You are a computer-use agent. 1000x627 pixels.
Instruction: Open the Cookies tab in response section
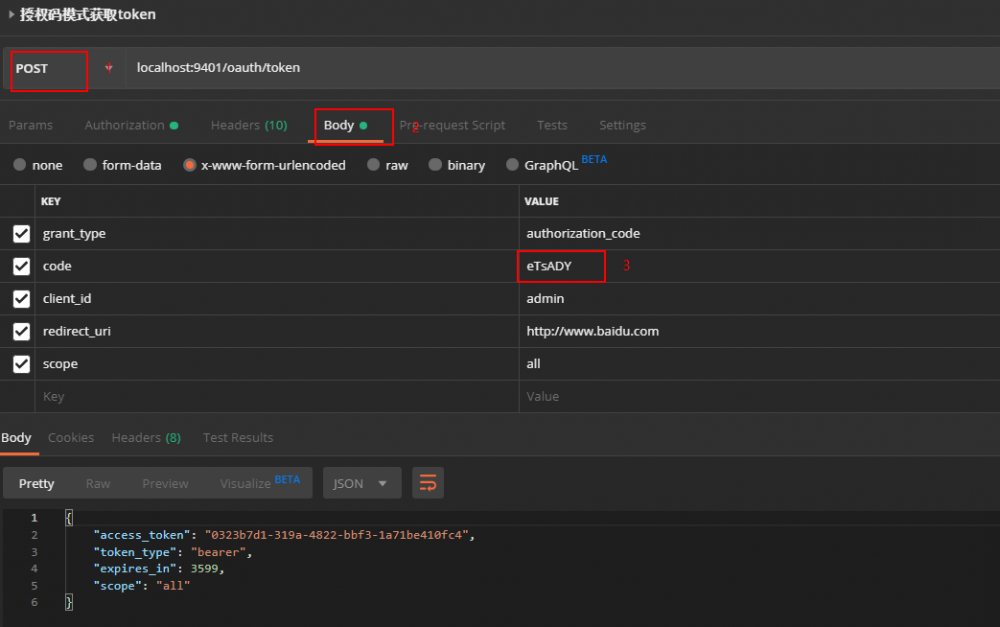(x=71, y=437)
